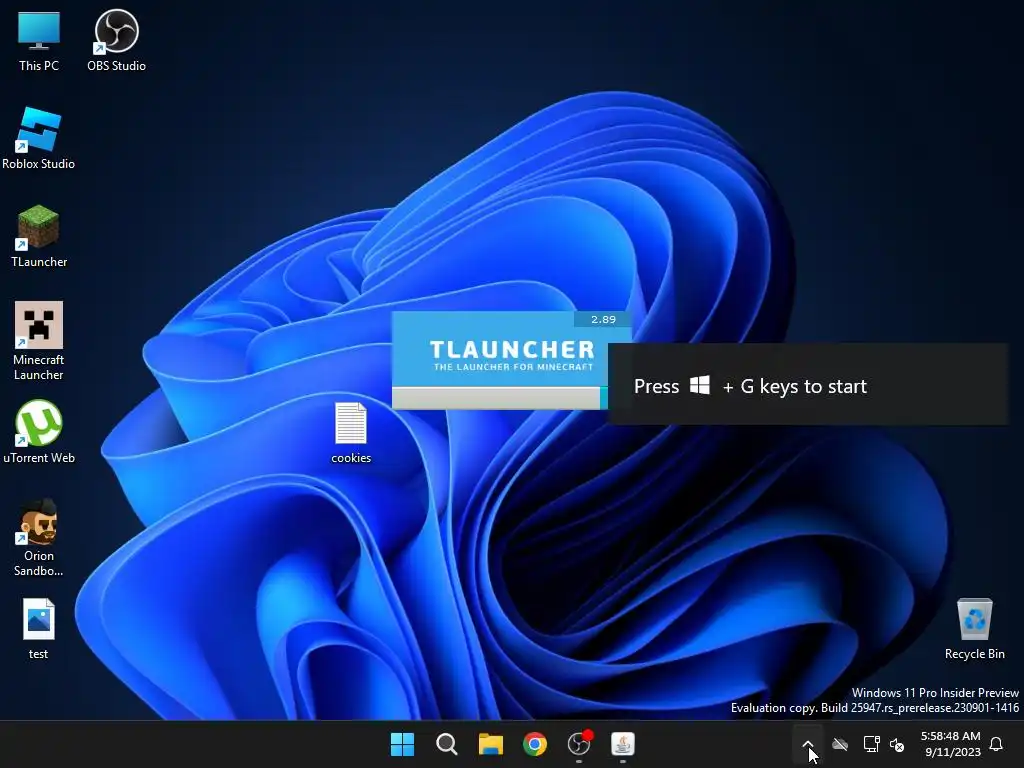The image size is (1024, 768).
Task: Open OneDrive cloud tray icon
Action: pos(840,744)
